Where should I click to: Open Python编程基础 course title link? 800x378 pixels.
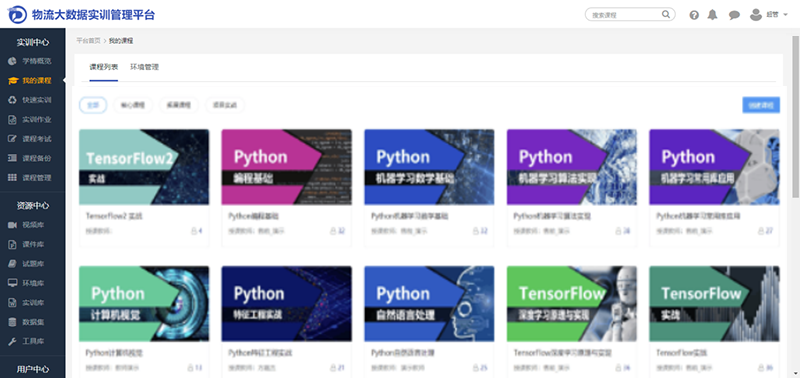coord(254,216)
